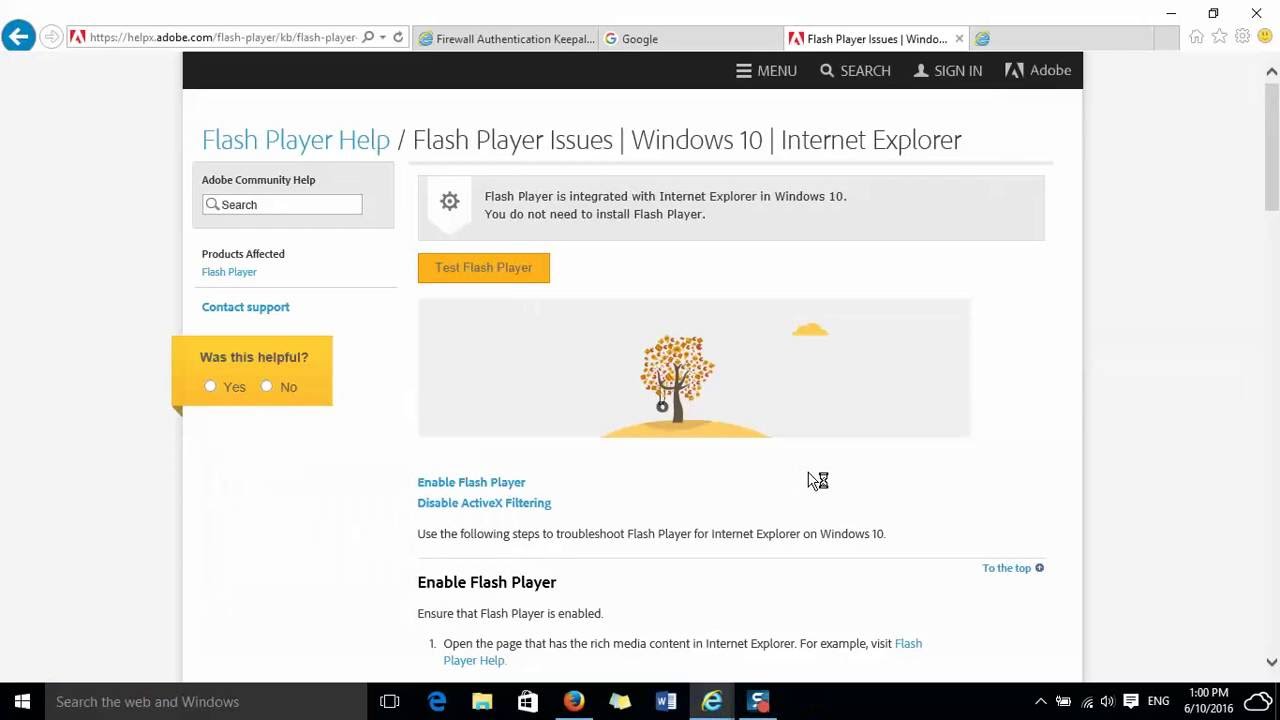1280x720 pixels.
Task: Close the Flash Player Issues tab
Action: 959,39
